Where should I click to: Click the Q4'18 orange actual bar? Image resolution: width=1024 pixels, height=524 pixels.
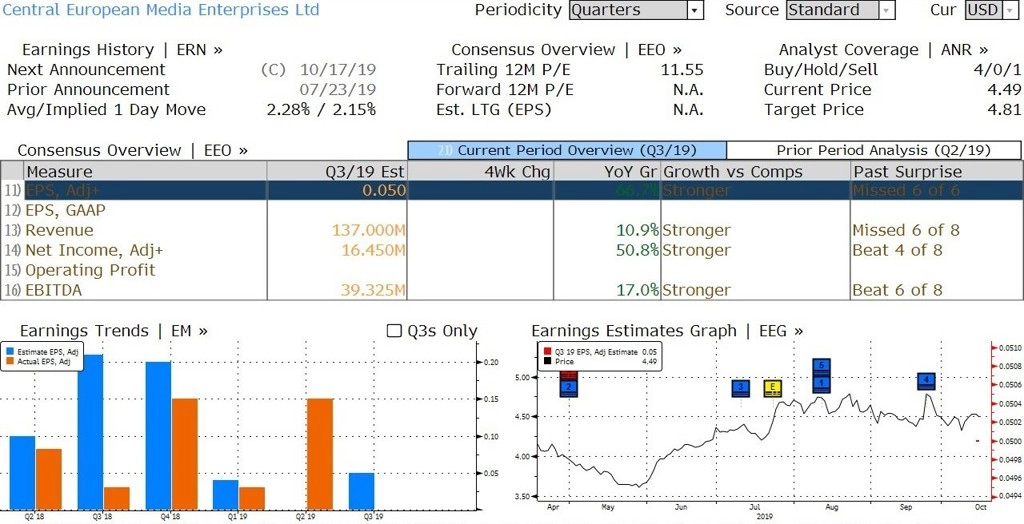pos(185,454)
